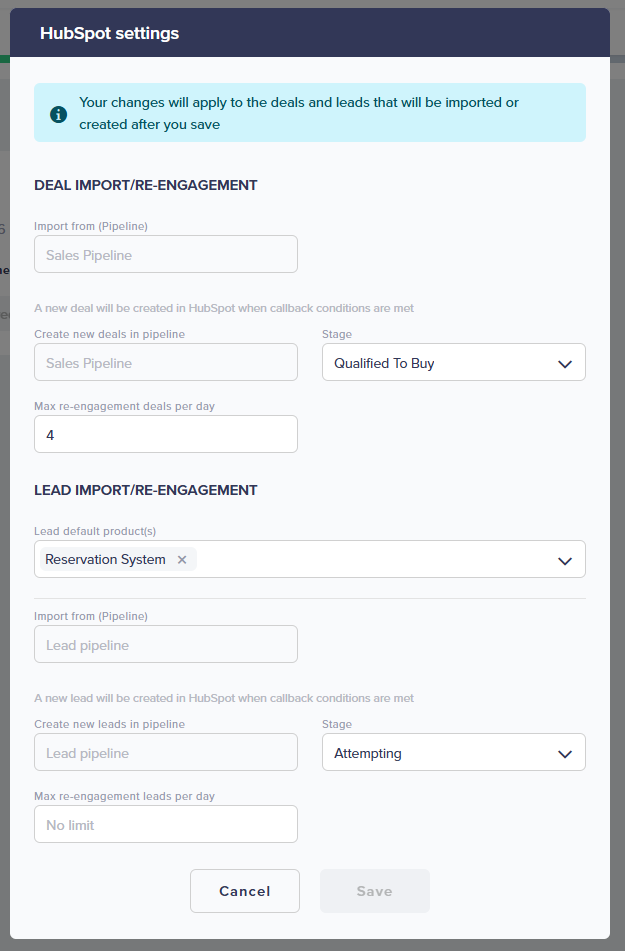This screenshot has height=951, width=625.
Task: Open the deal Stage dropdown showing Qualified To Buy
Action: pyautogui.click(x=453, y=363)
